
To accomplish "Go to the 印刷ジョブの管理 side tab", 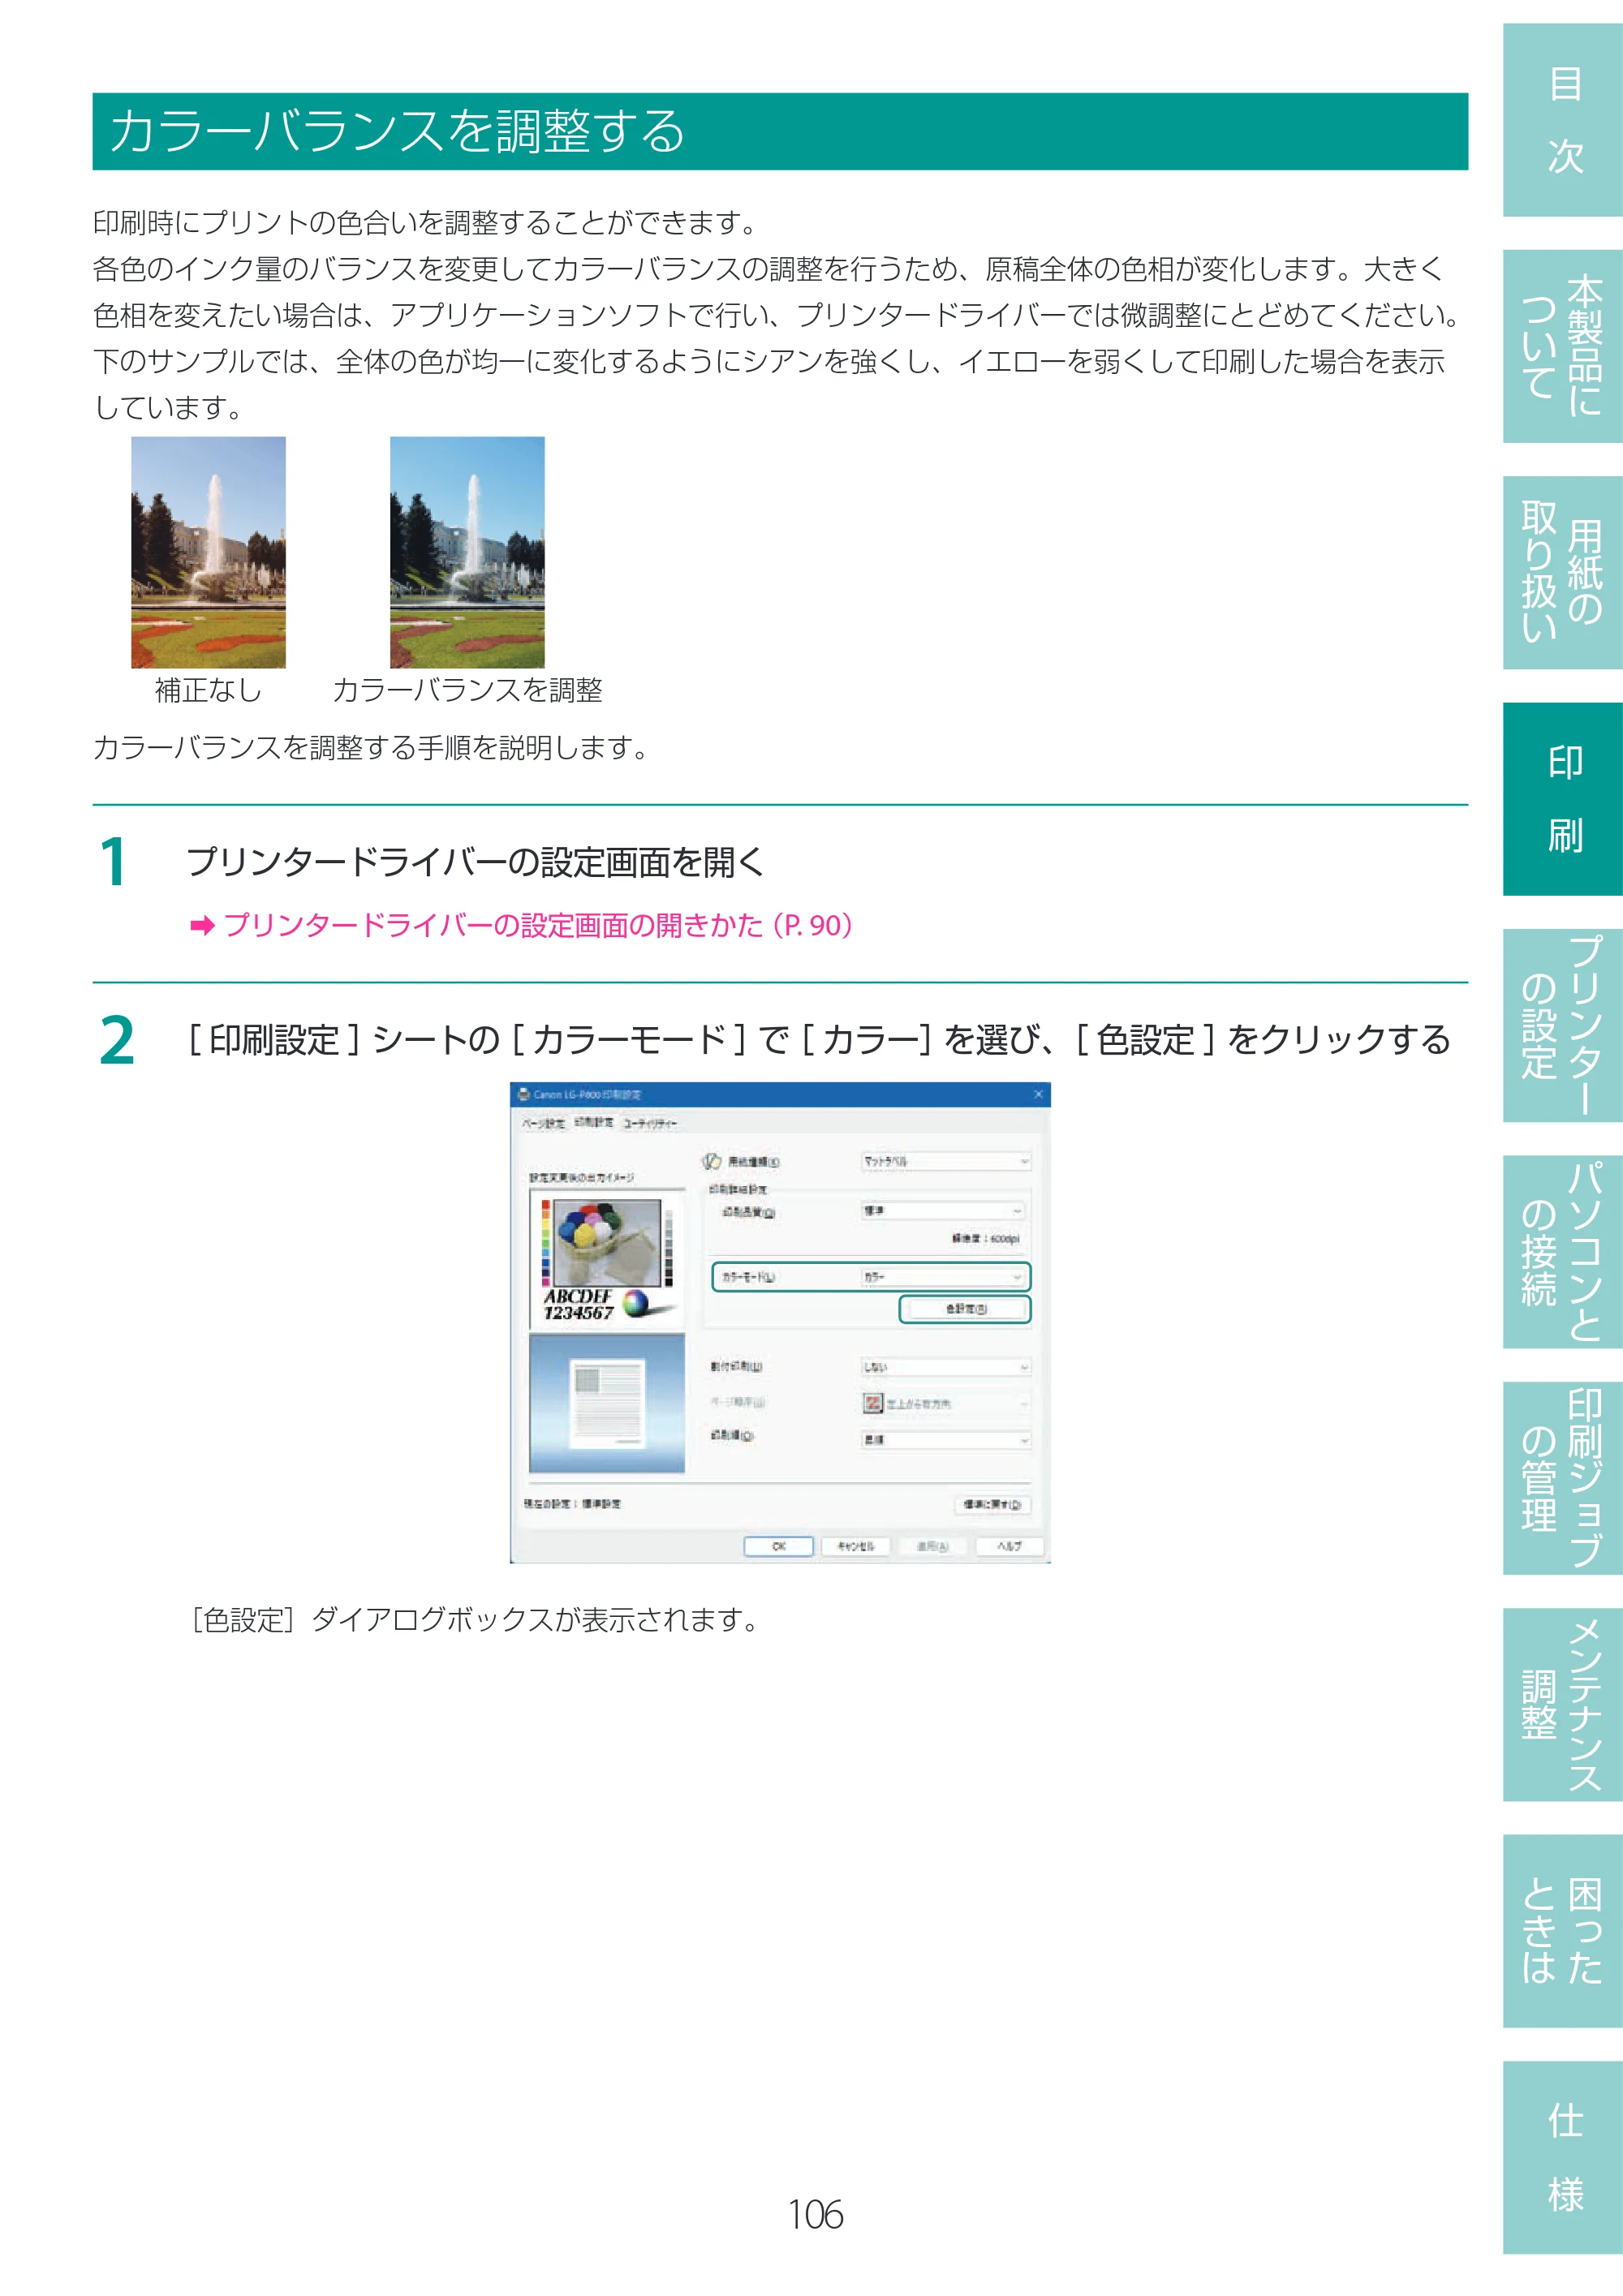I will (1562, 1478).
